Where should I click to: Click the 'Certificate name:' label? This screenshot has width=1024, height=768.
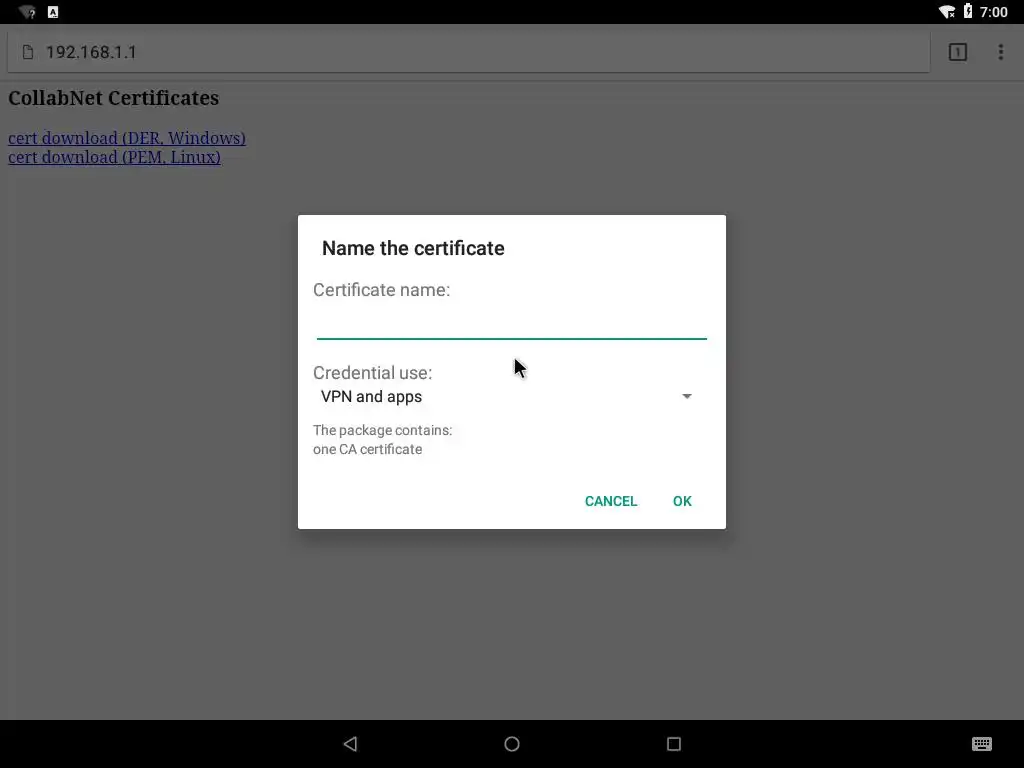(381, 290)
